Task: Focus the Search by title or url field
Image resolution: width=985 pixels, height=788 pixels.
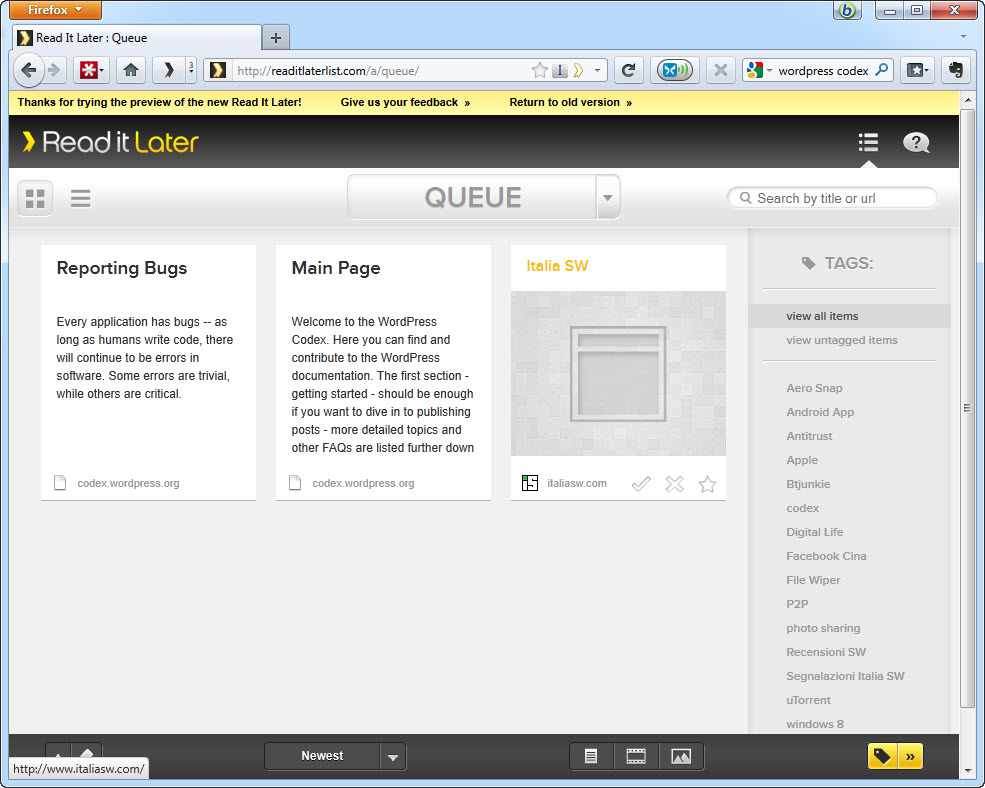Action: coord(832,198)
